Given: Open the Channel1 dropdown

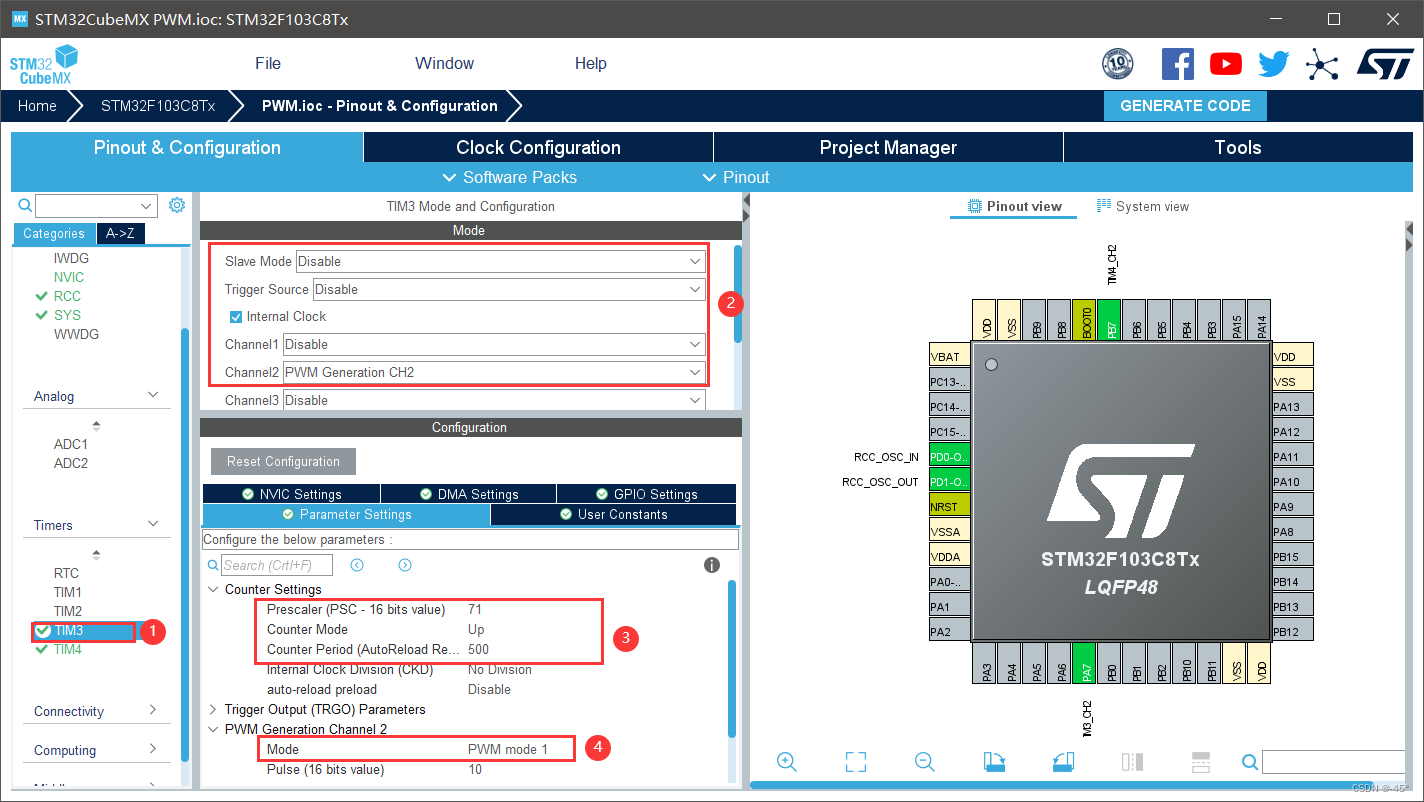Looking at the screenshot, I should (x=494, y=344).
